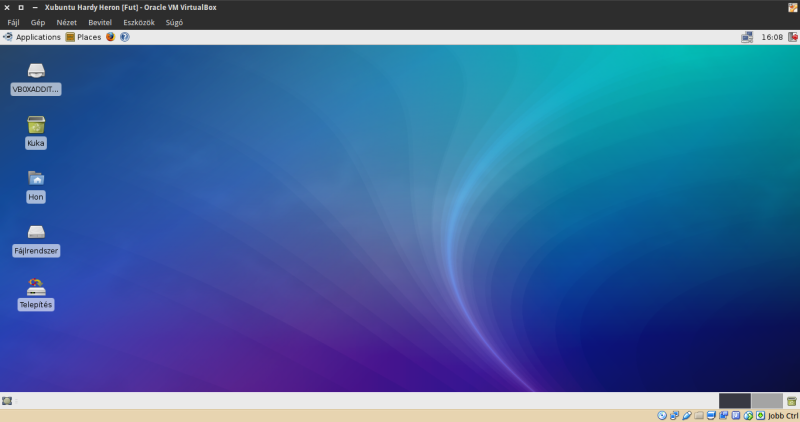Click the display status icon
This screenshot has height=422, width=800.
(x=711, y=416)
